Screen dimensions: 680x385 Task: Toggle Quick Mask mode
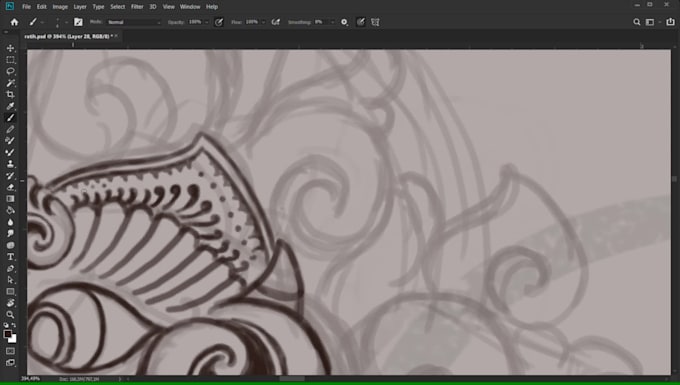(10, 351)
